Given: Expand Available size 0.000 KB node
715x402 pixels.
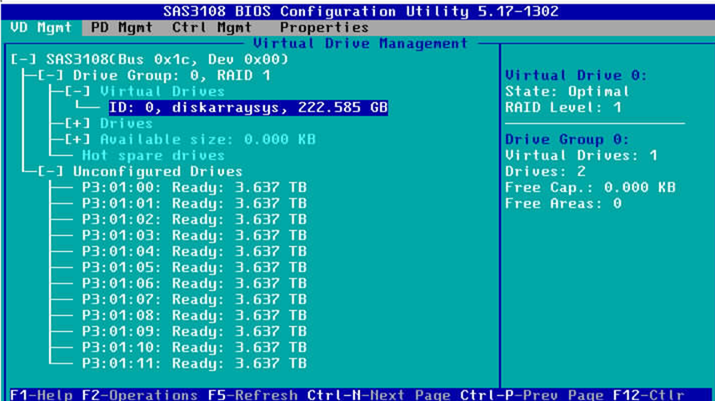Looking at the screenshot, I should [78, 139].
